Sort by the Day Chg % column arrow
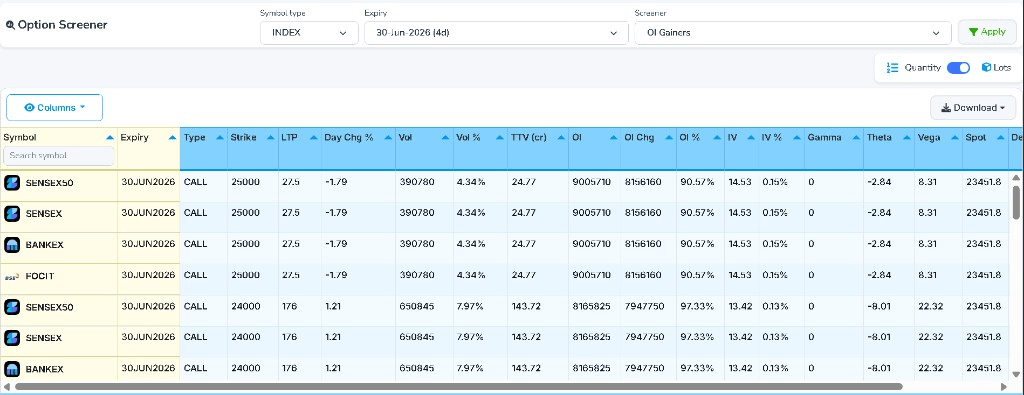 click(x=387, y=138)
